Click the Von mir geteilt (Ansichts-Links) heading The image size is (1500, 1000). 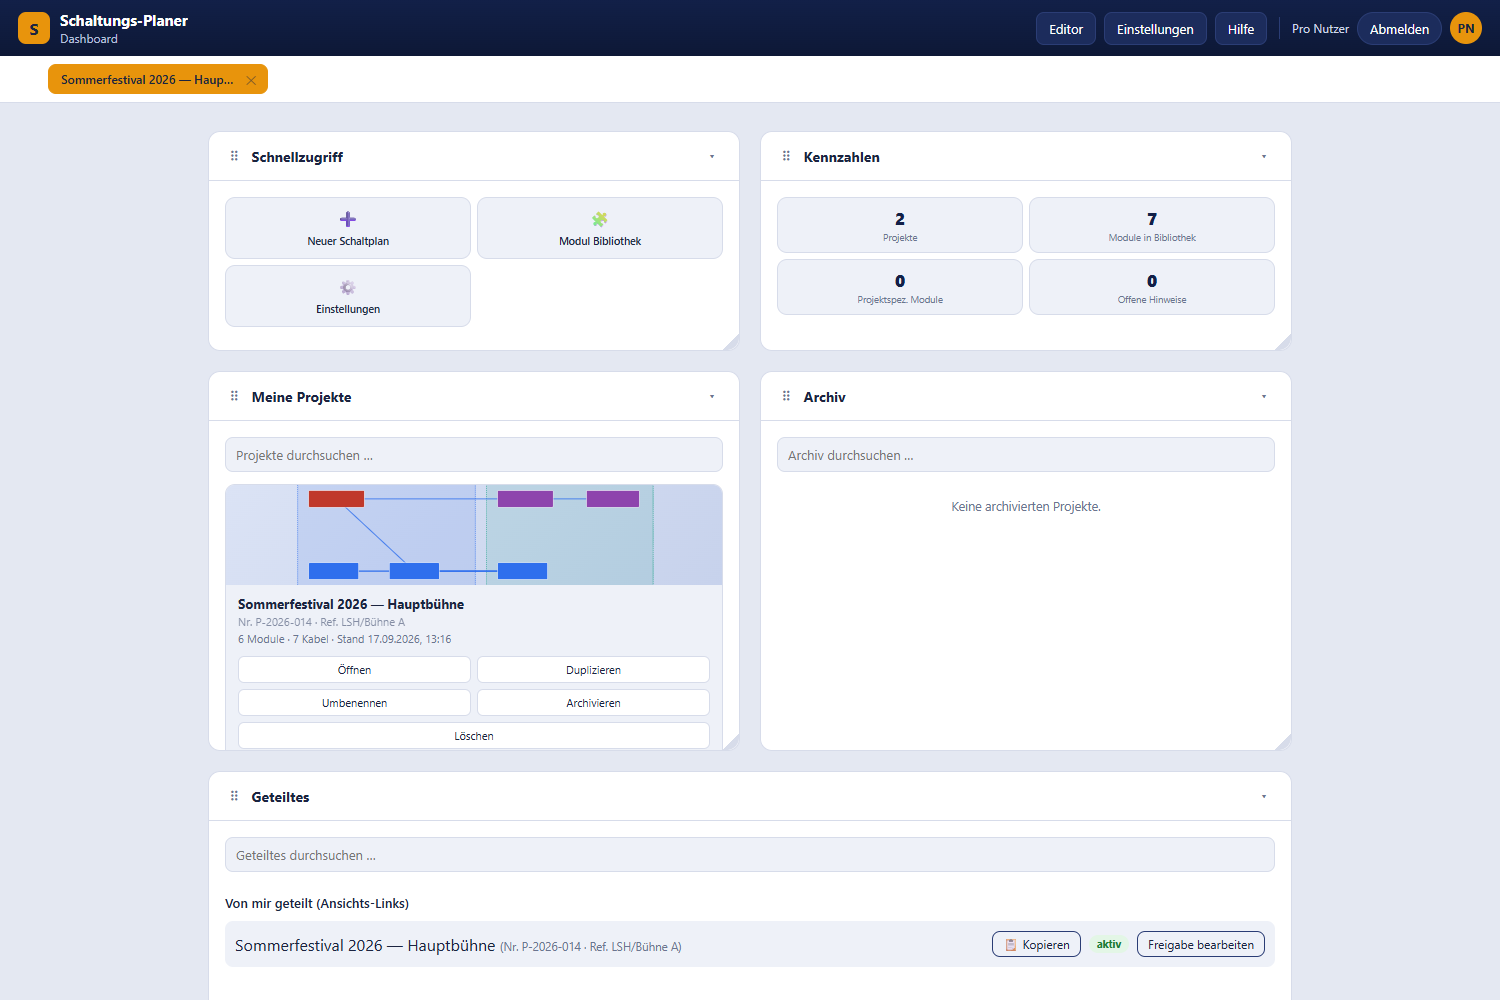pyautogui.click(x=317, y=903)
